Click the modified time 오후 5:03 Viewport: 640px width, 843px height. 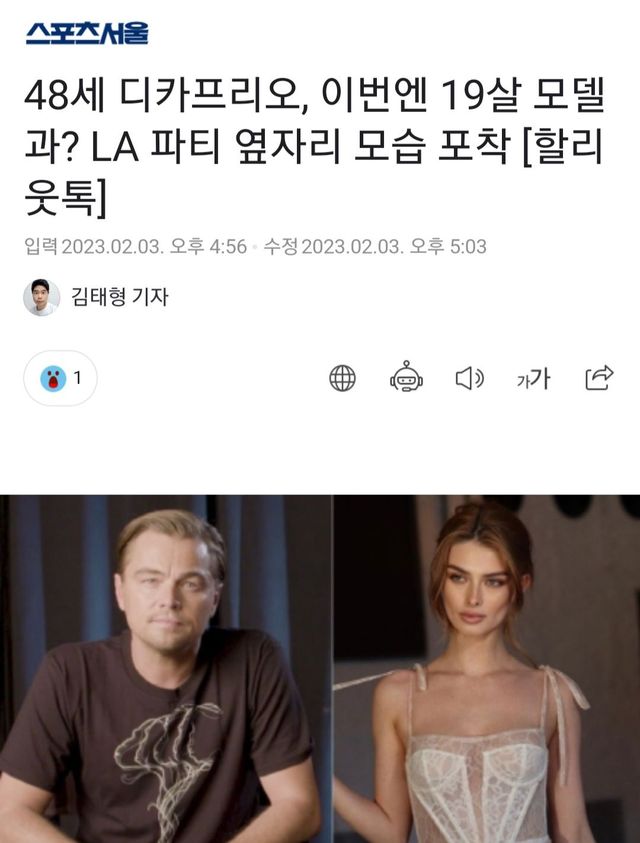tap(448, 247)
